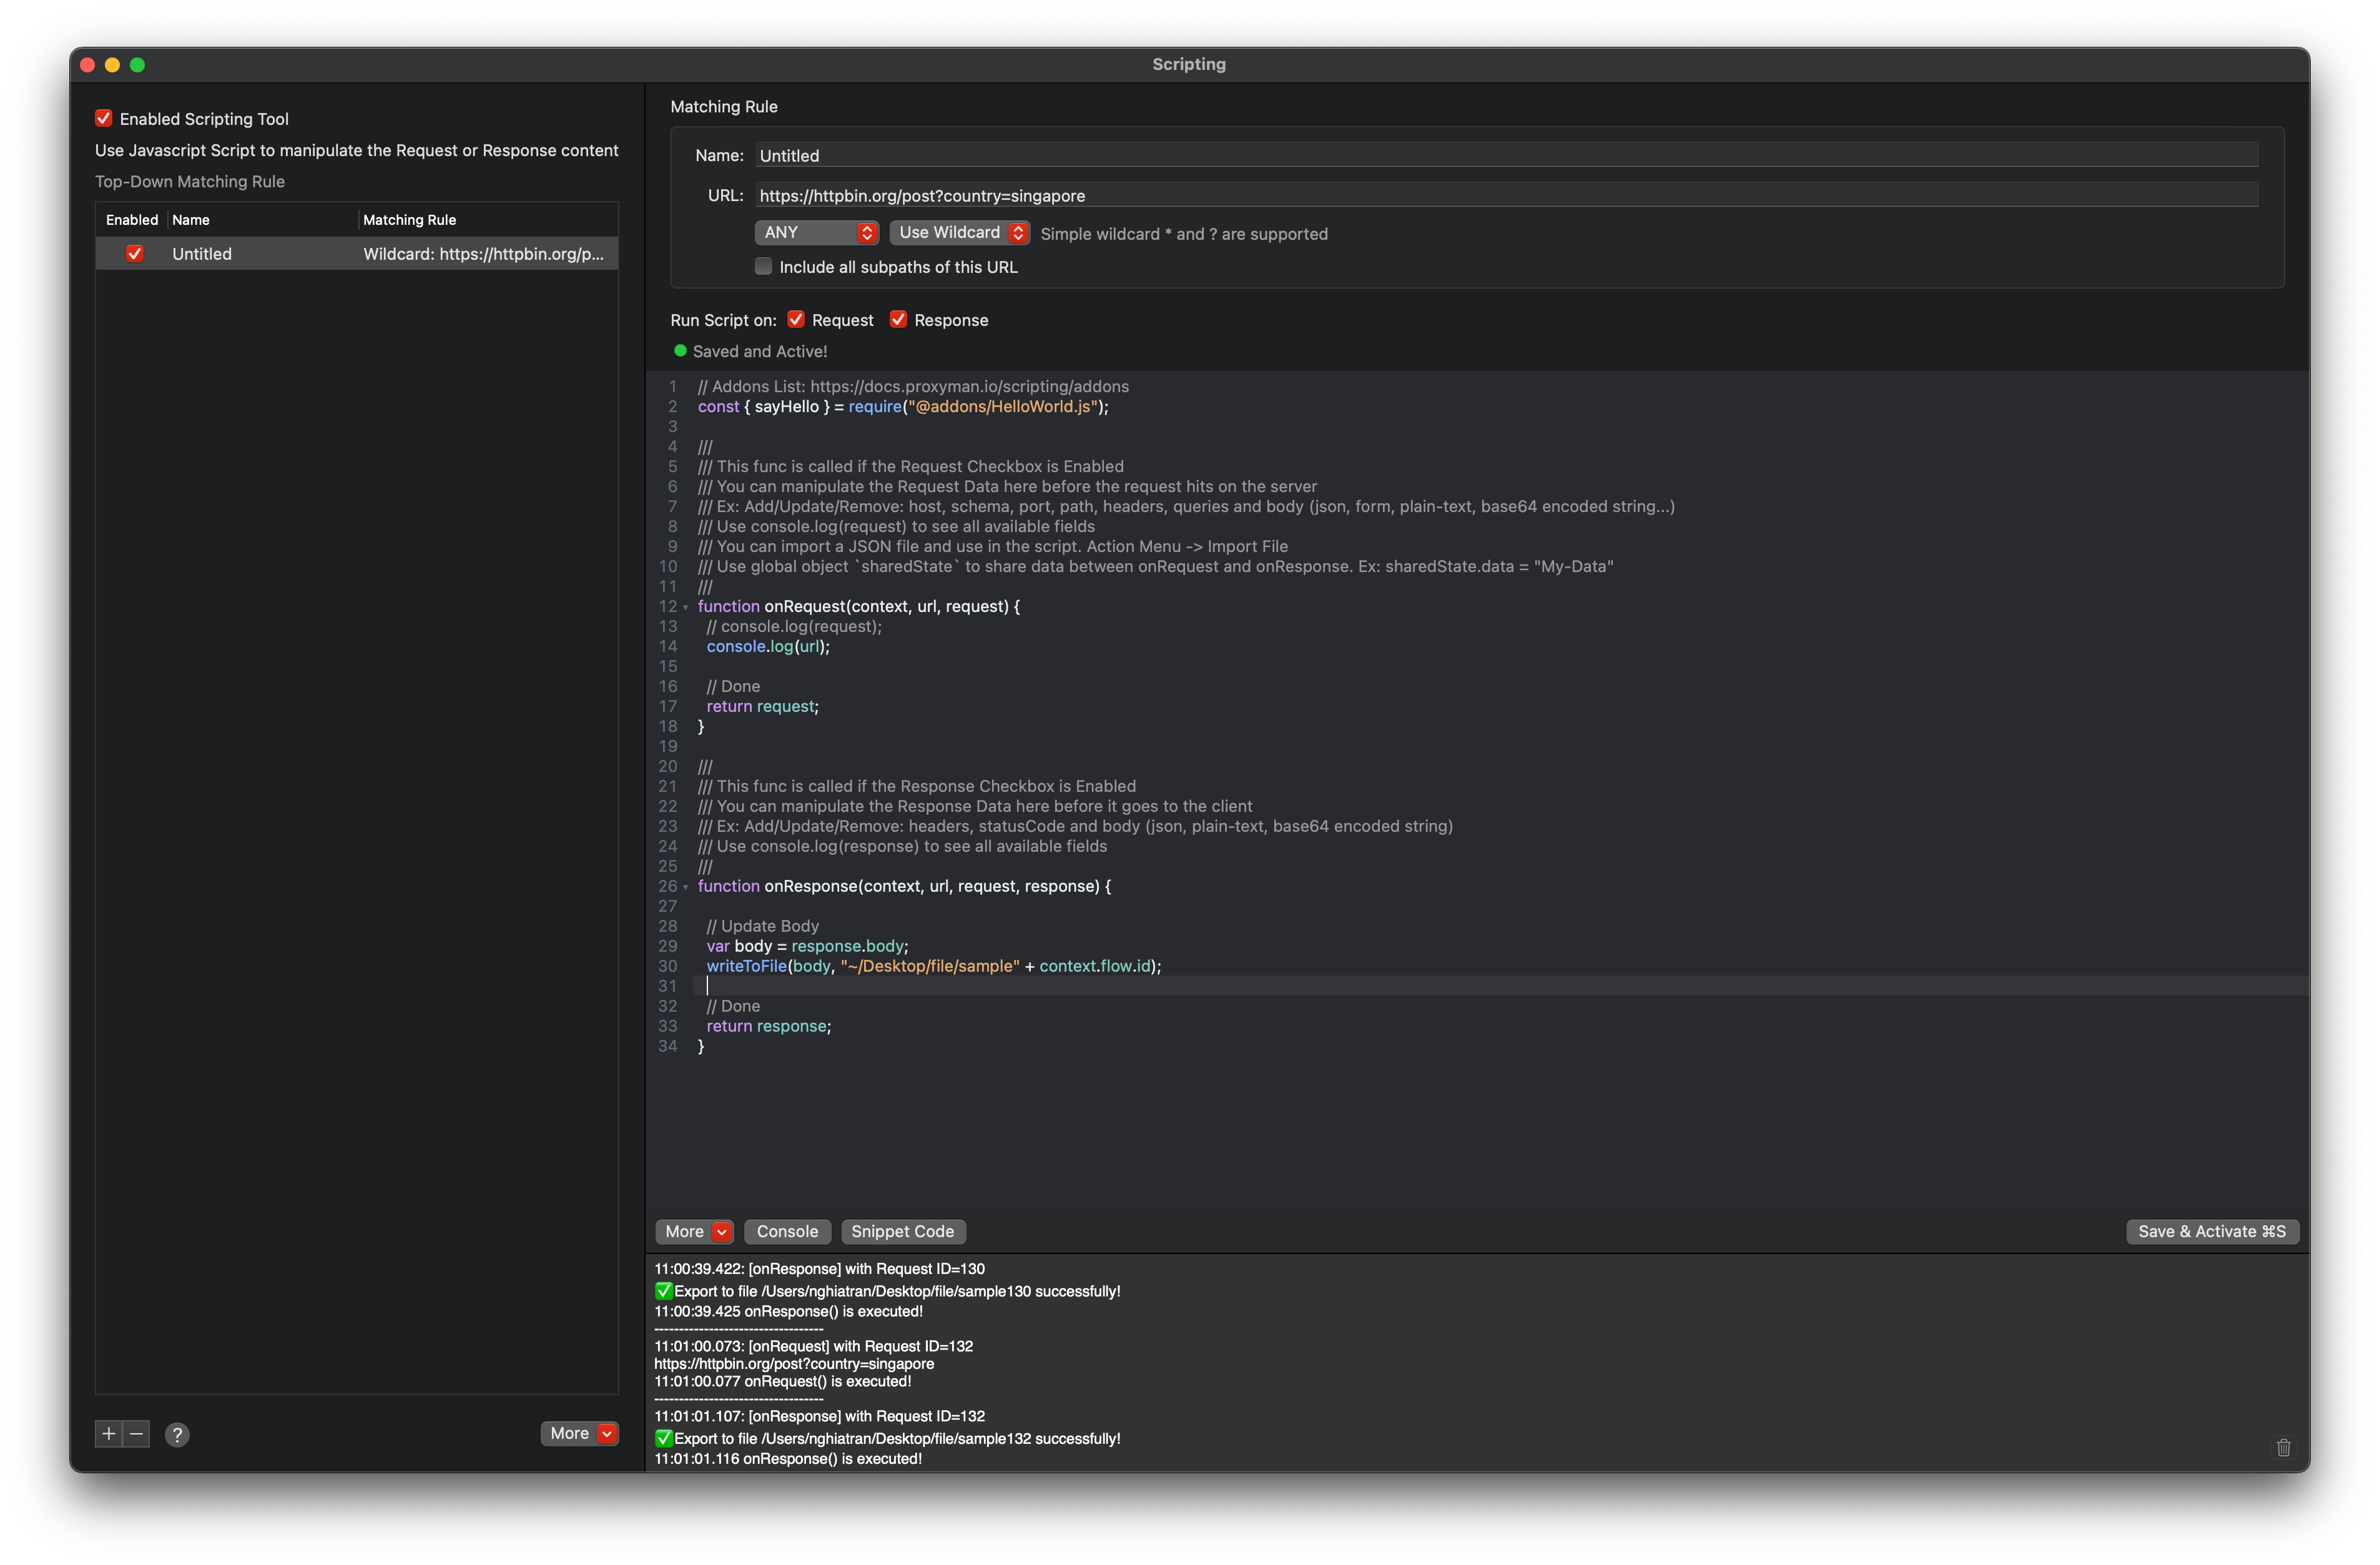The width and height of the screenshot is (2380, 1565).
Task: Click the green Saved and Active indicator
Action: [680, 351]
